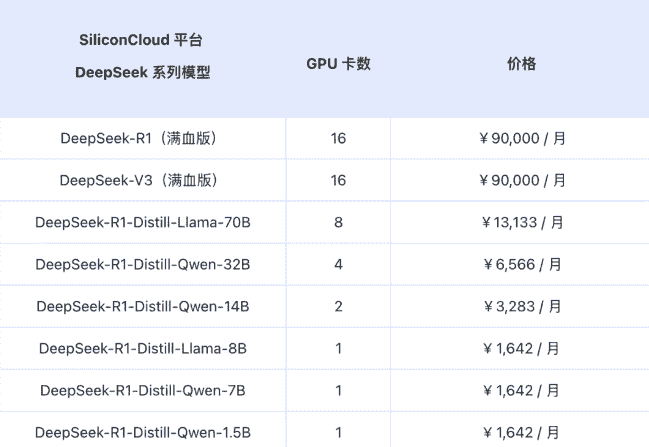This screenshot has width=649, height=447.
Task: Select the DeepSeek-R1-Distill-Qwen-14B model name
Action: 142,306
